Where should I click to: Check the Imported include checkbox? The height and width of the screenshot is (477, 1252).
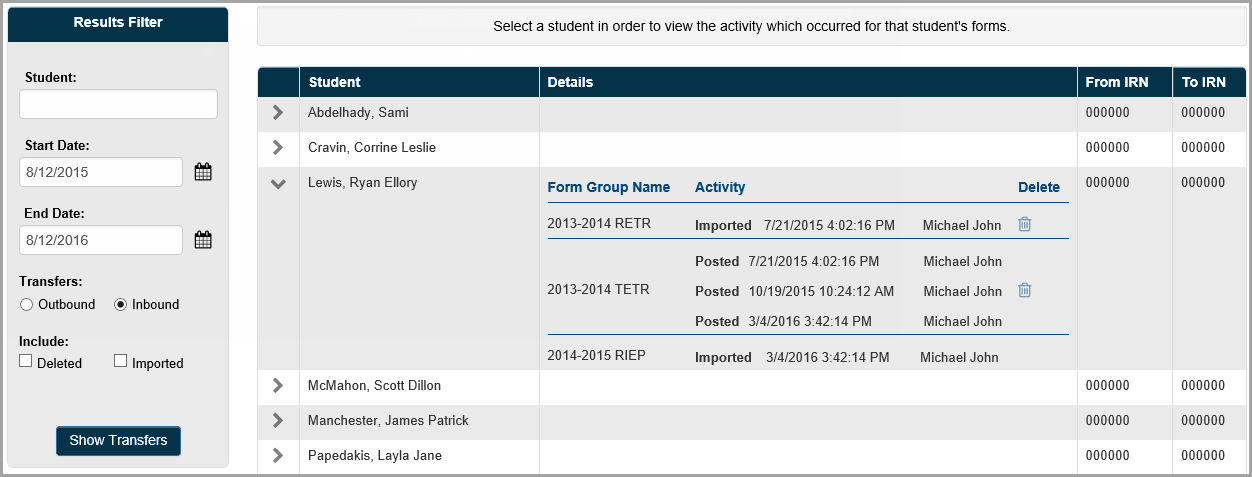(x=121, y=361)
